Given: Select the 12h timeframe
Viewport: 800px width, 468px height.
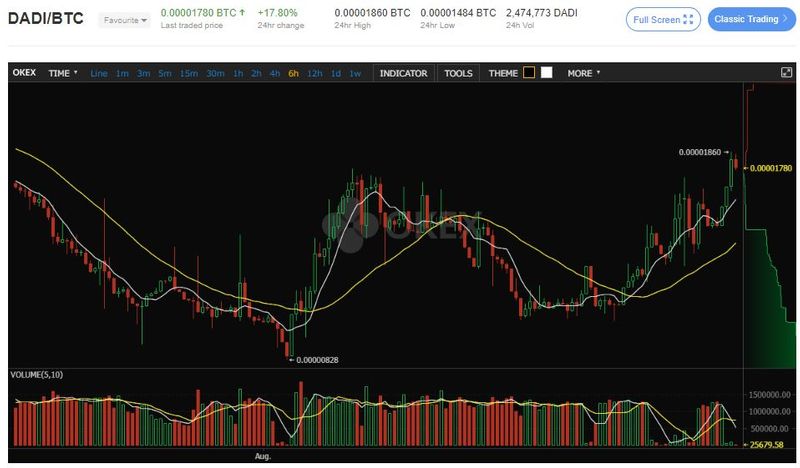Looking at the screenshot, I should tap(314, 73).
